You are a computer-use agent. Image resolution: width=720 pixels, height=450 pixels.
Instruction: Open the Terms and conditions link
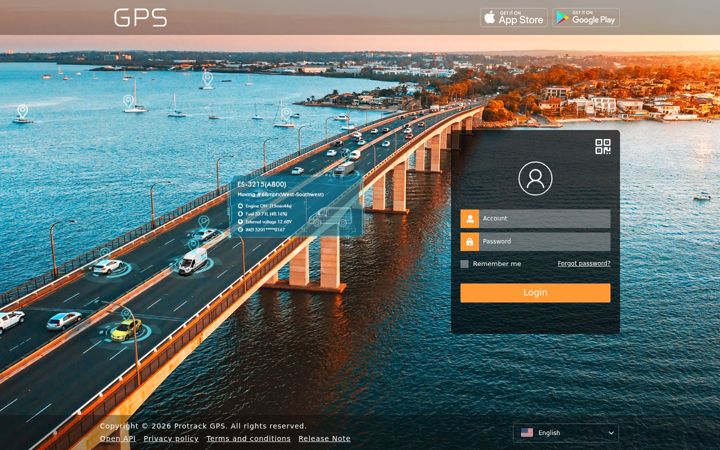pyautogui.click(x=248, y=439)
